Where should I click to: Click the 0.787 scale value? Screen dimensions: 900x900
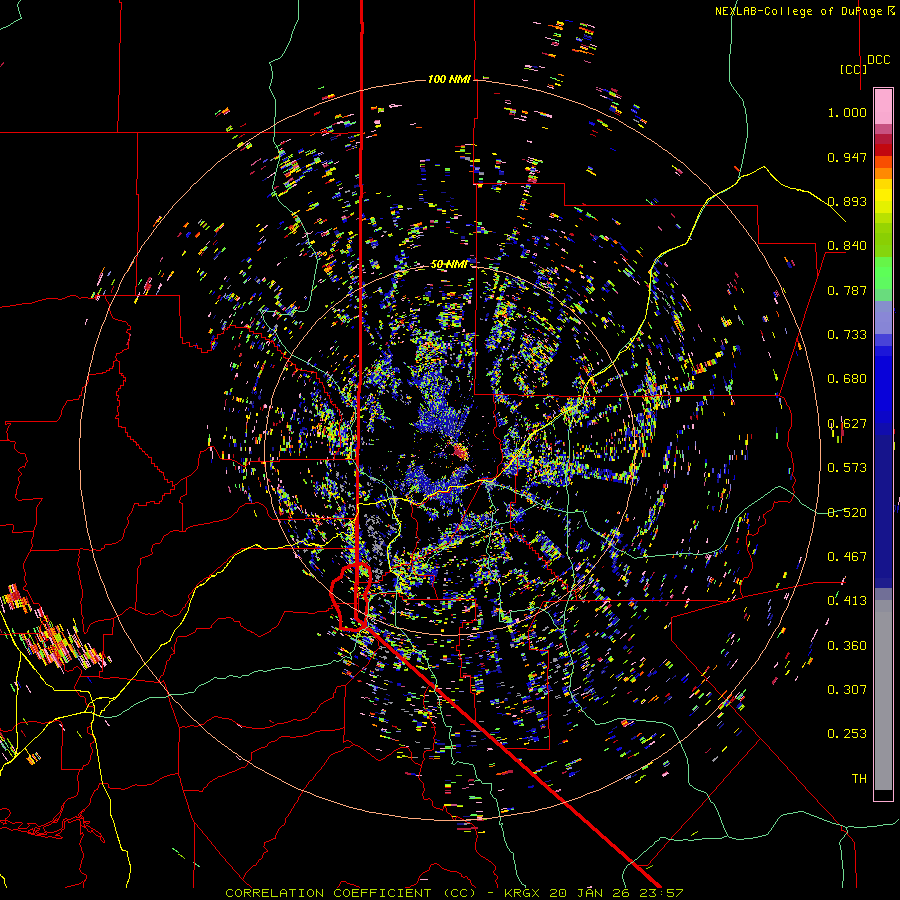click(x=847, y=290)
